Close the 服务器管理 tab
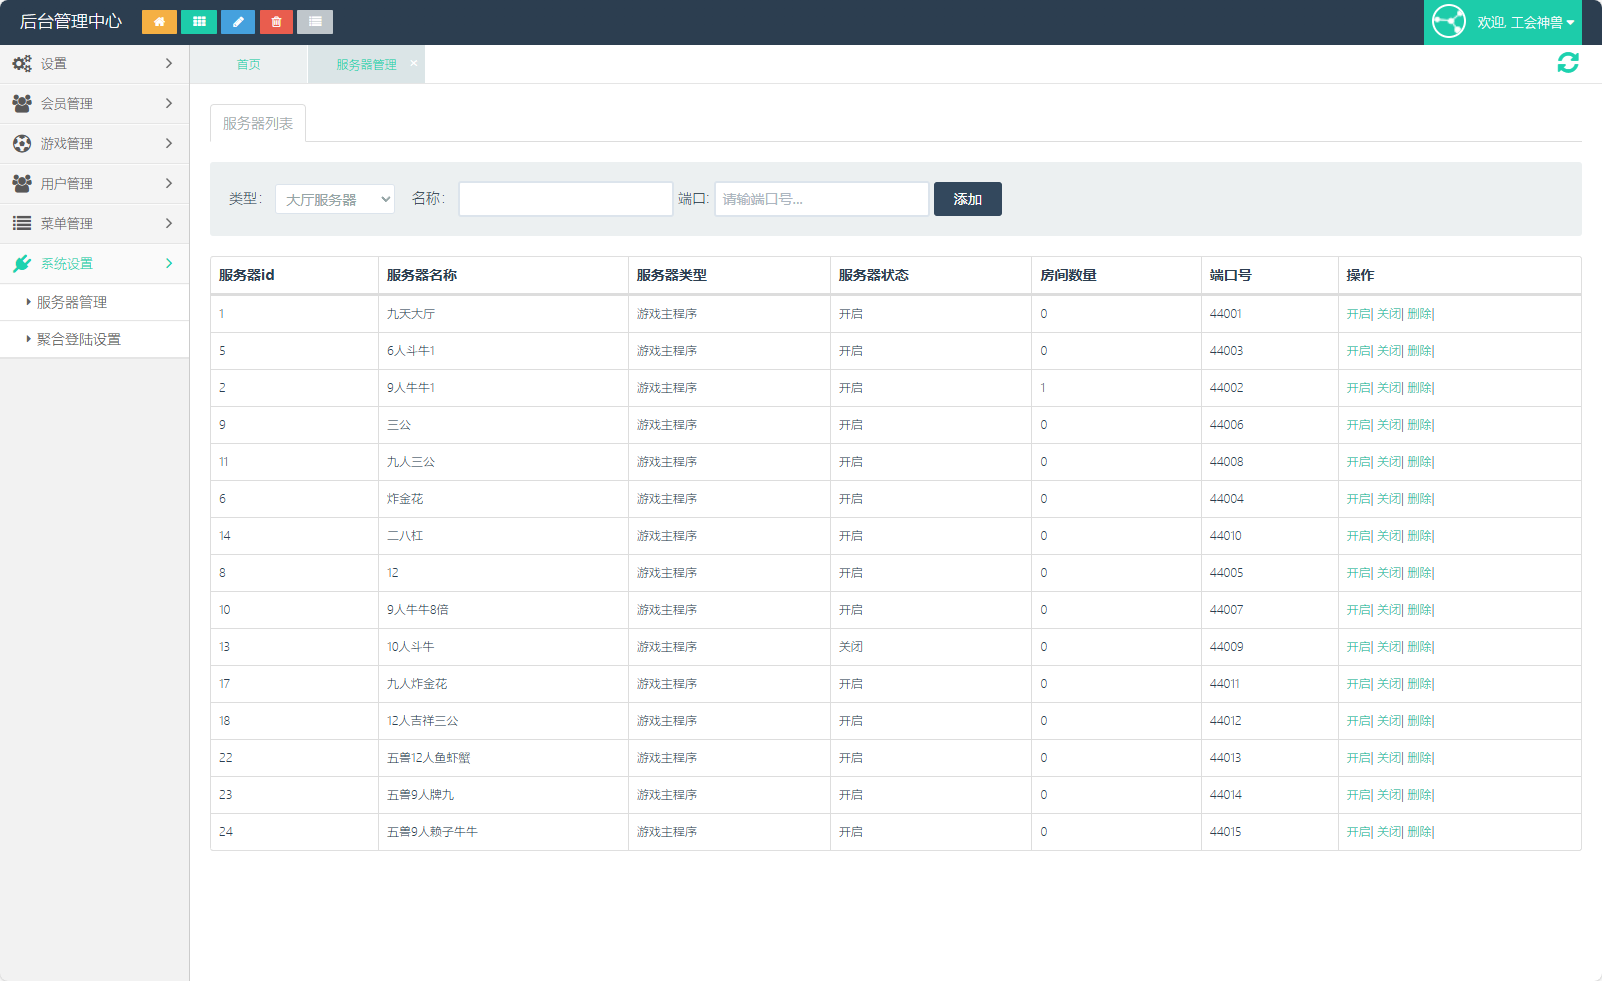Viewport: 1602px width, 981px height. pos(414,63)
